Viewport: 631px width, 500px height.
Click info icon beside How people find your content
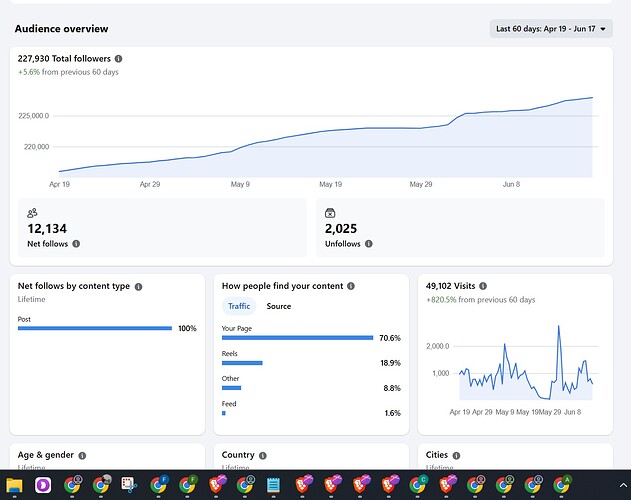pos(351,286)
